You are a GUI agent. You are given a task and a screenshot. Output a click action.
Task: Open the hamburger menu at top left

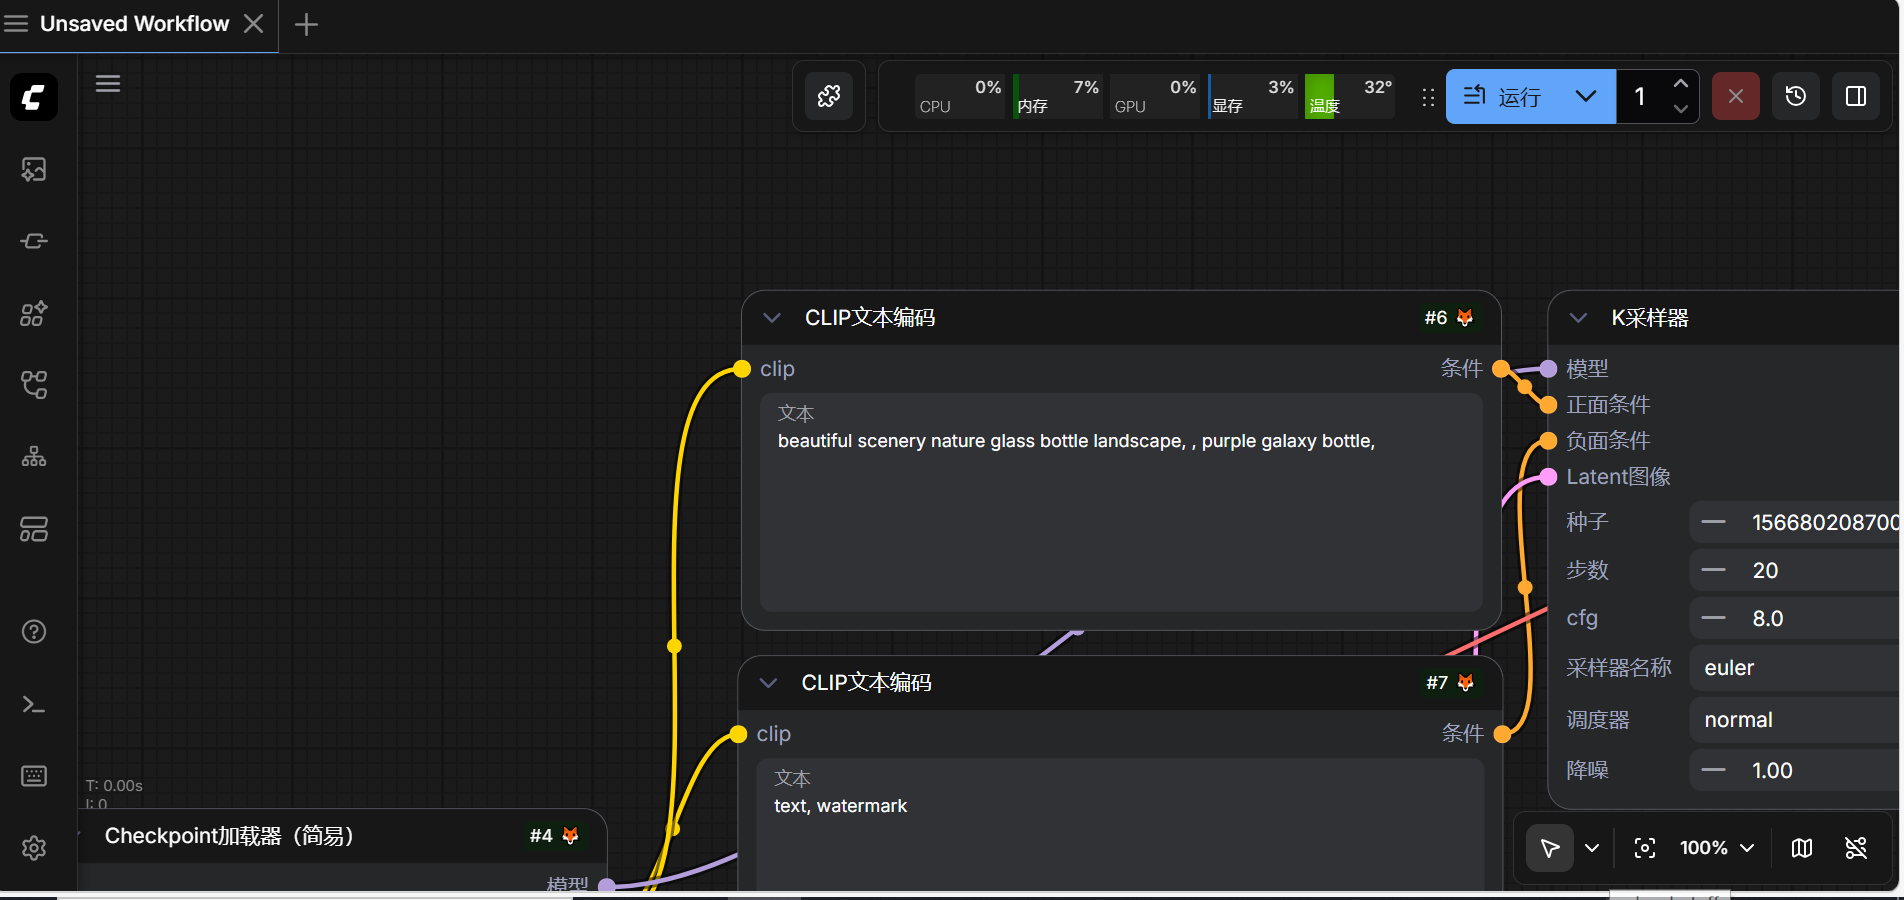point(16,24)
